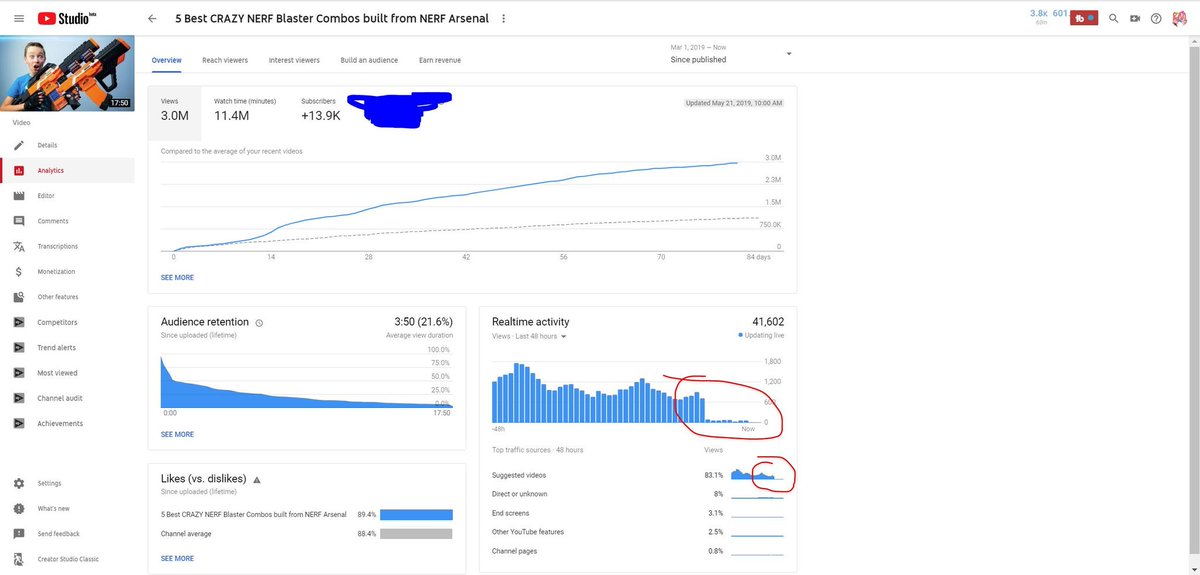Click the Analytics bar chart icon
The height and width of the screenshot is (575, 1200).
(x=19, y=170)
